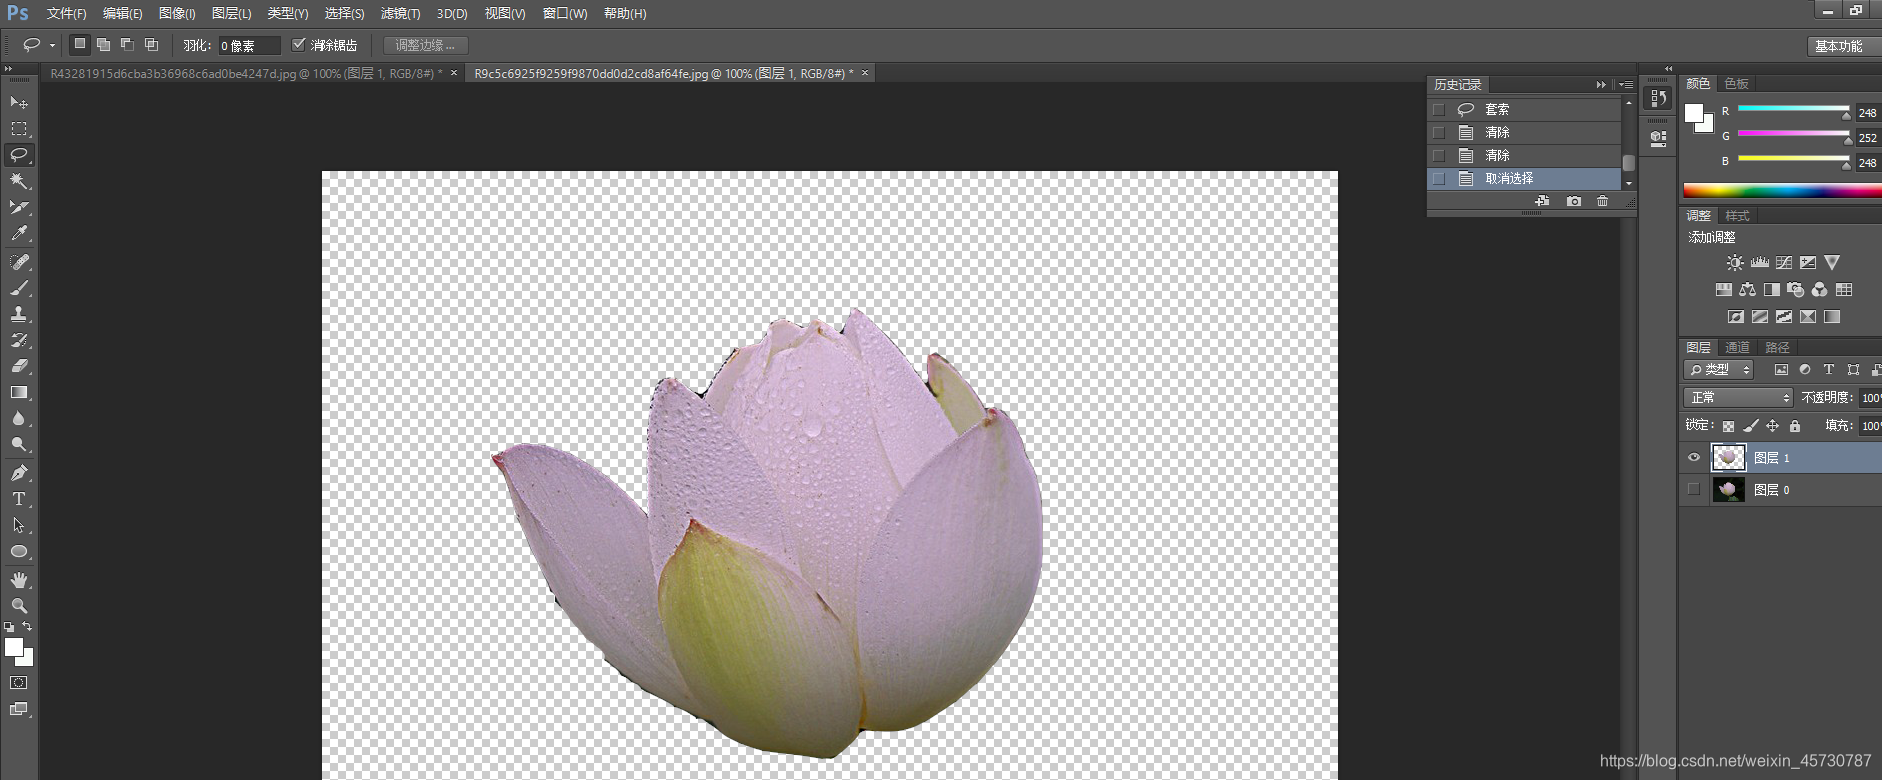Open the 滤镜(T) menu

[400, 13]
